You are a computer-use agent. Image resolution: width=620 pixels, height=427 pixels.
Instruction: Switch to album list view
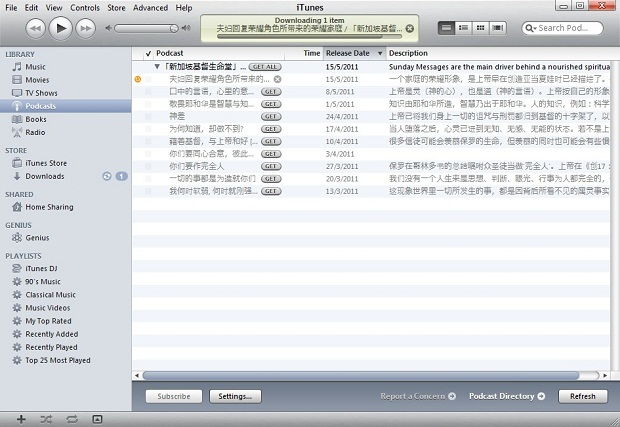click(x=463, y=28)
